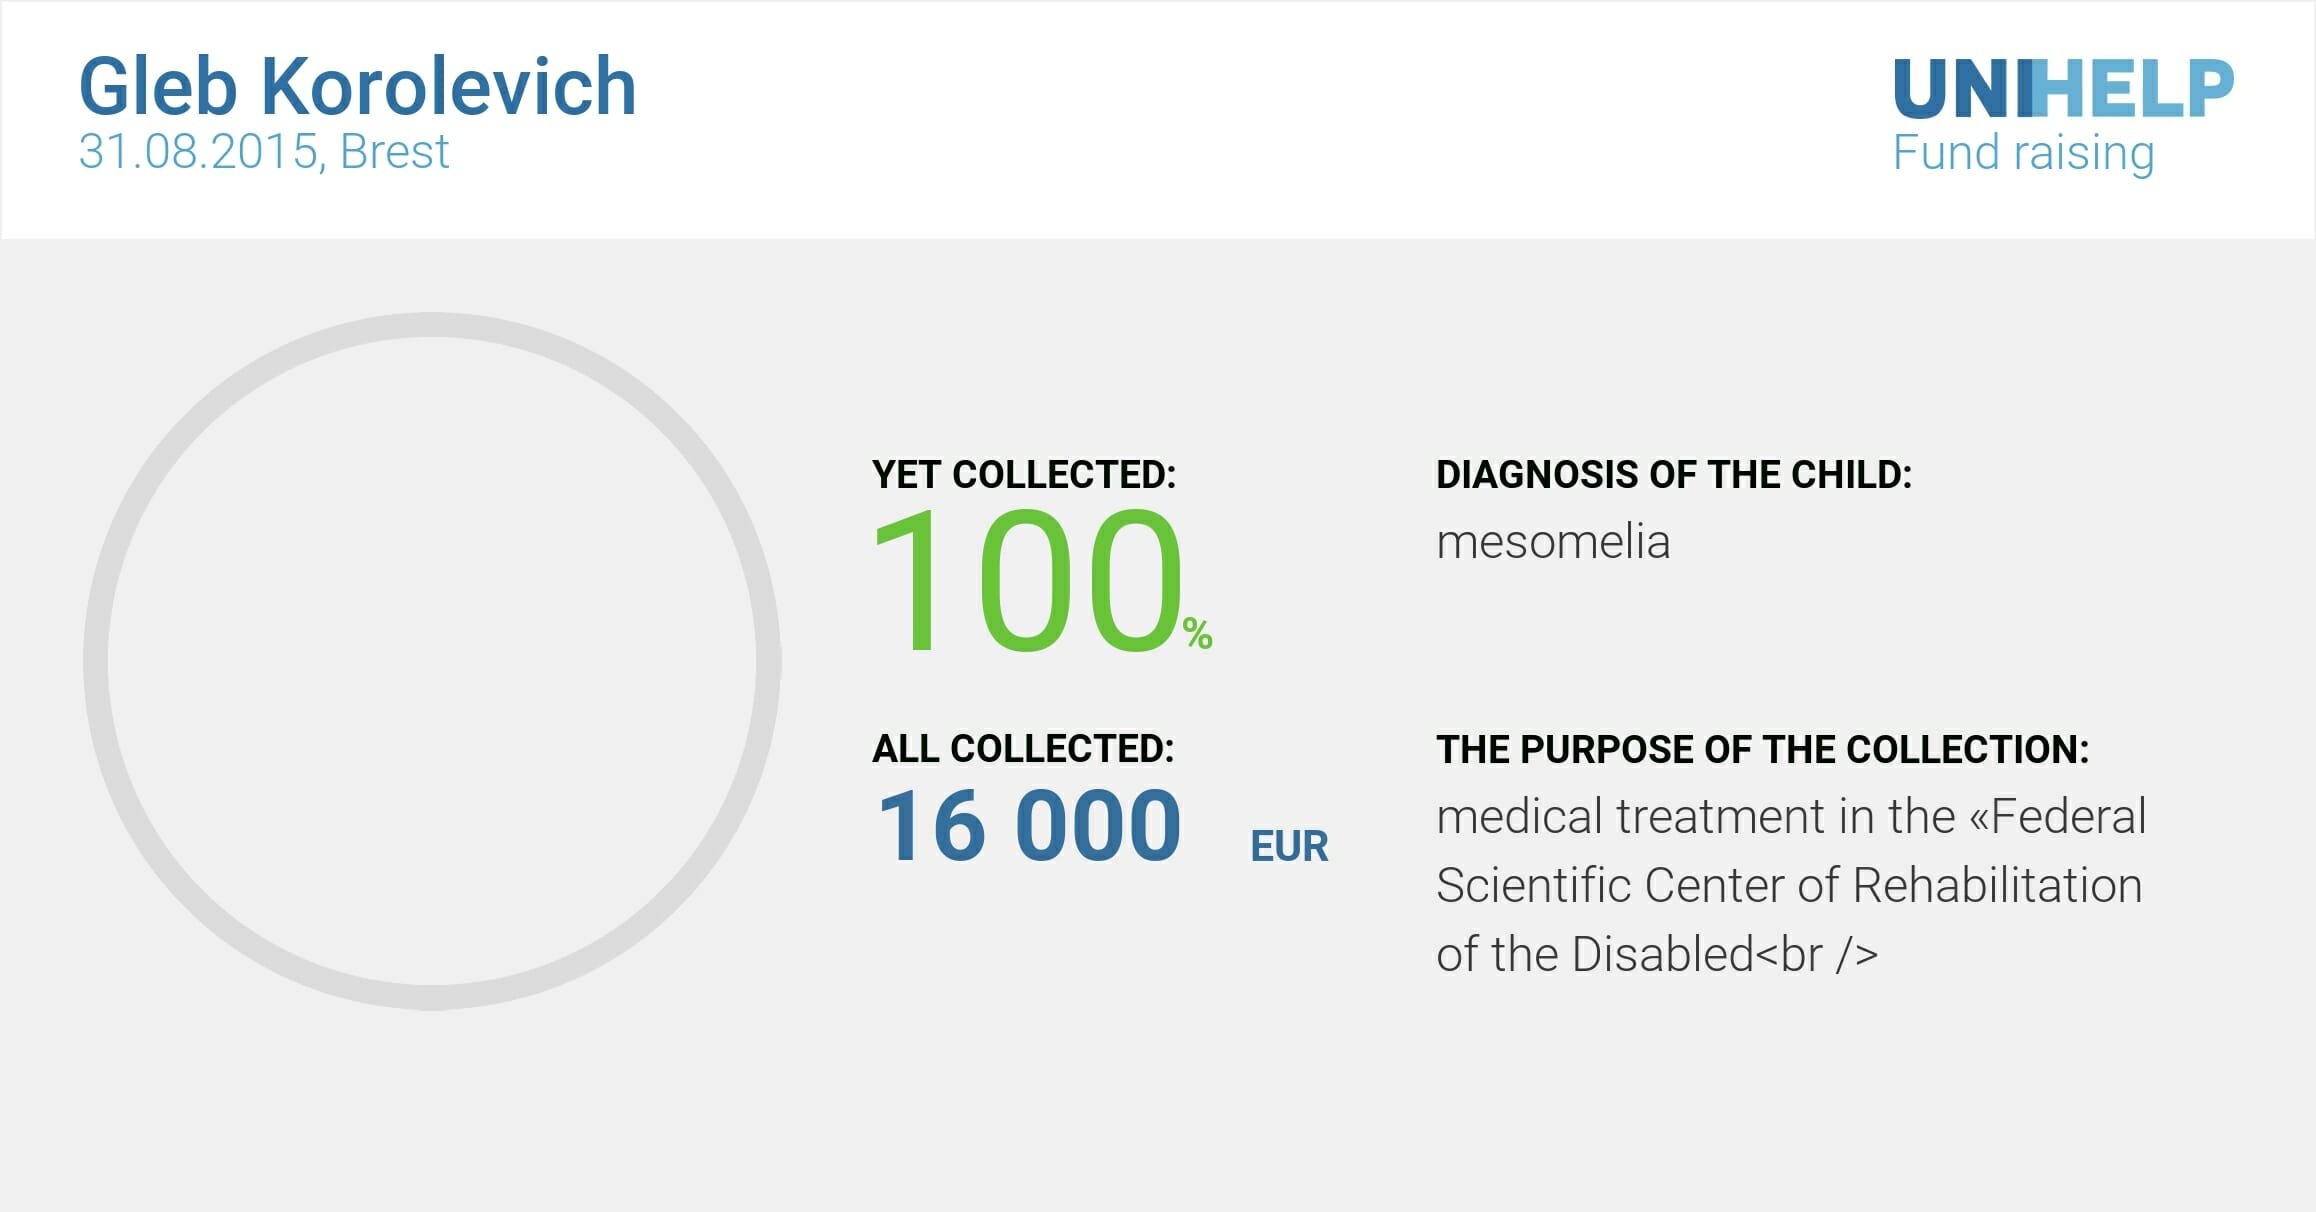The width and height of the screenshot is (2316, 1212).
Task: Click the EUR currency label
Action: point(1289,847)
